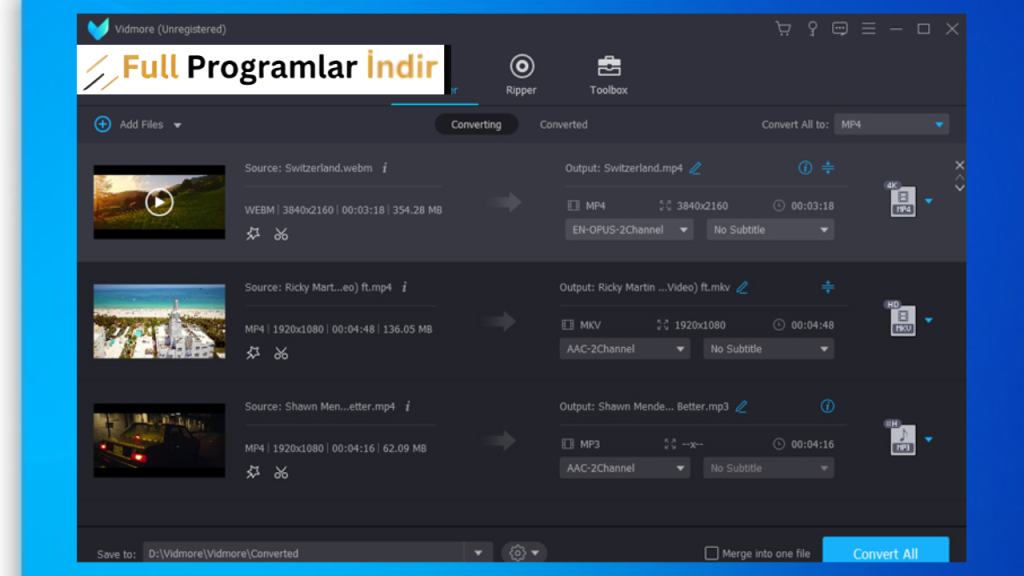Expand the Add Files dropdown arrow
Screen dimensions: 1024x576
point(177,125)
